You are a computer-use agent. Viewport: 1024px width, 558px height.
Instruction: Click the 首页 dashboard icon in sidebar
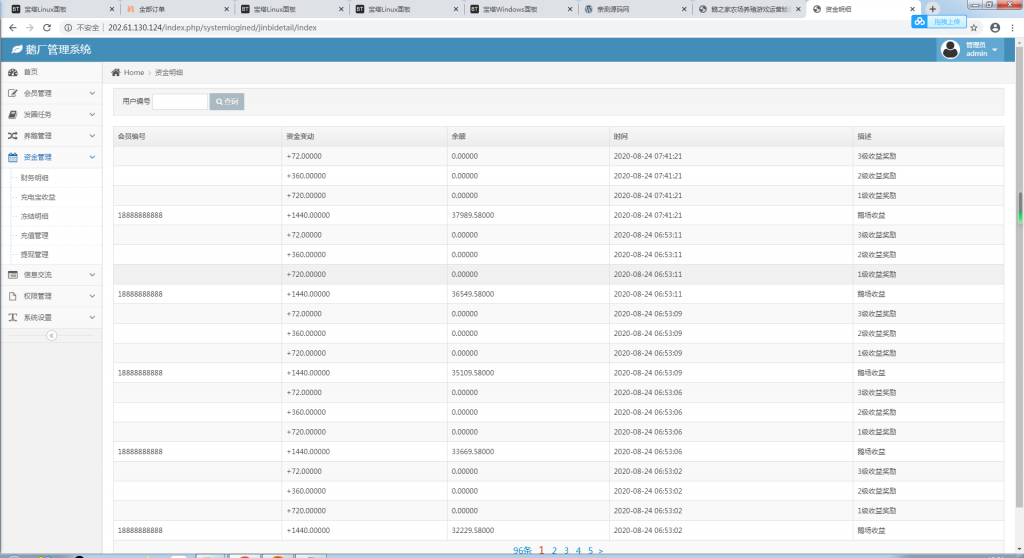13,72
